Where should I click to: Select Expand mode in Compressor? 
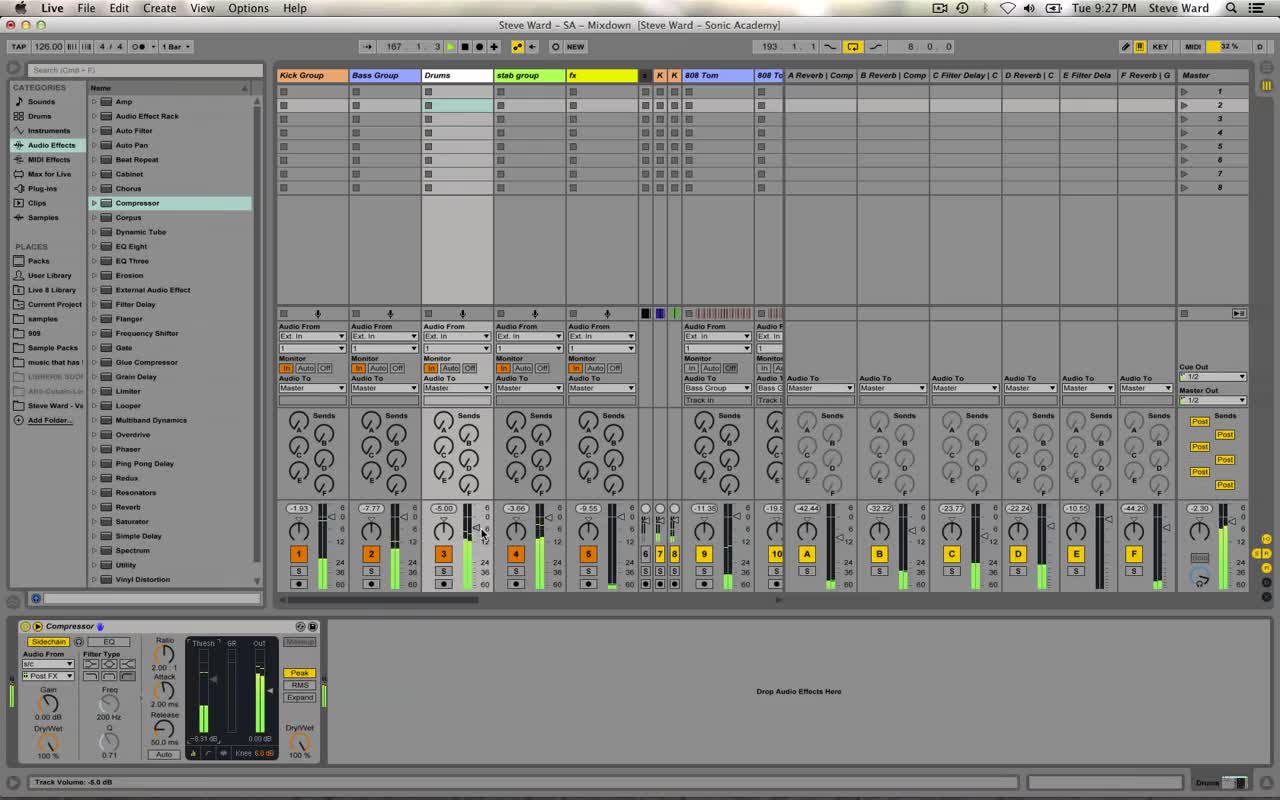click(x=300, y=697)
